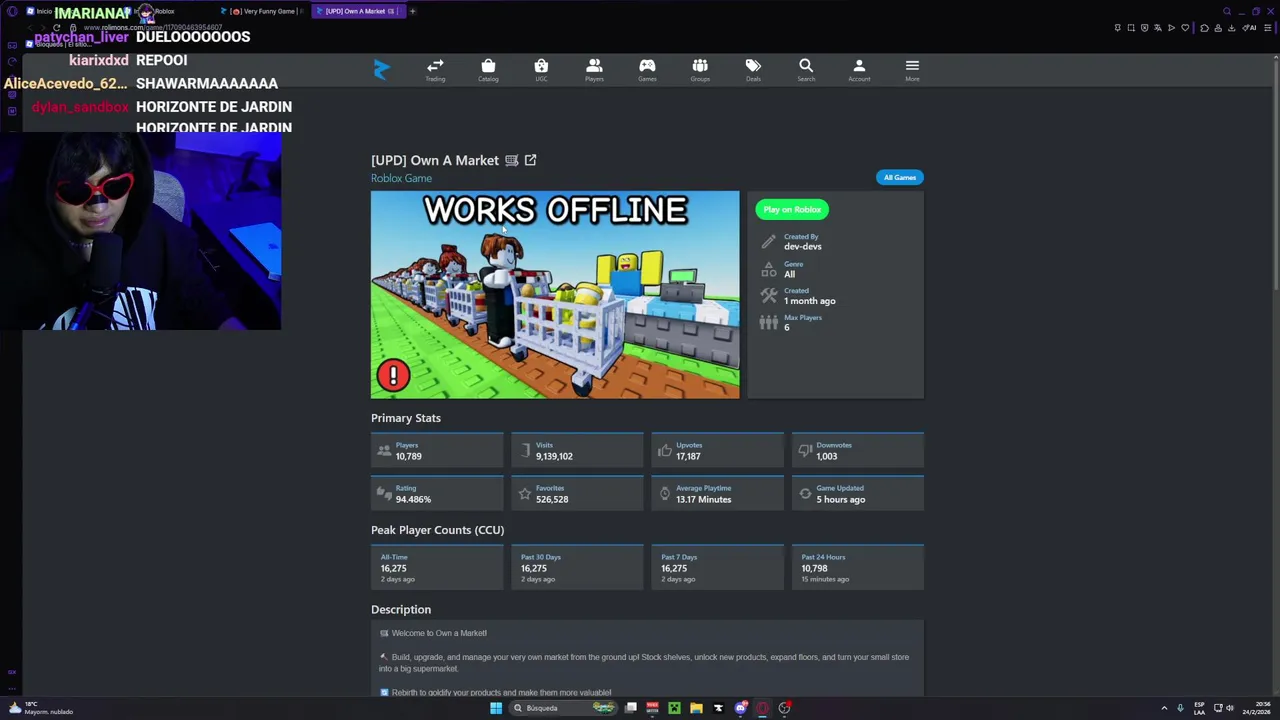Image resolution: width=1280 pixels, height=720 pixels.
Task: Click the icon left of the external link
Action: click(511, 160)
